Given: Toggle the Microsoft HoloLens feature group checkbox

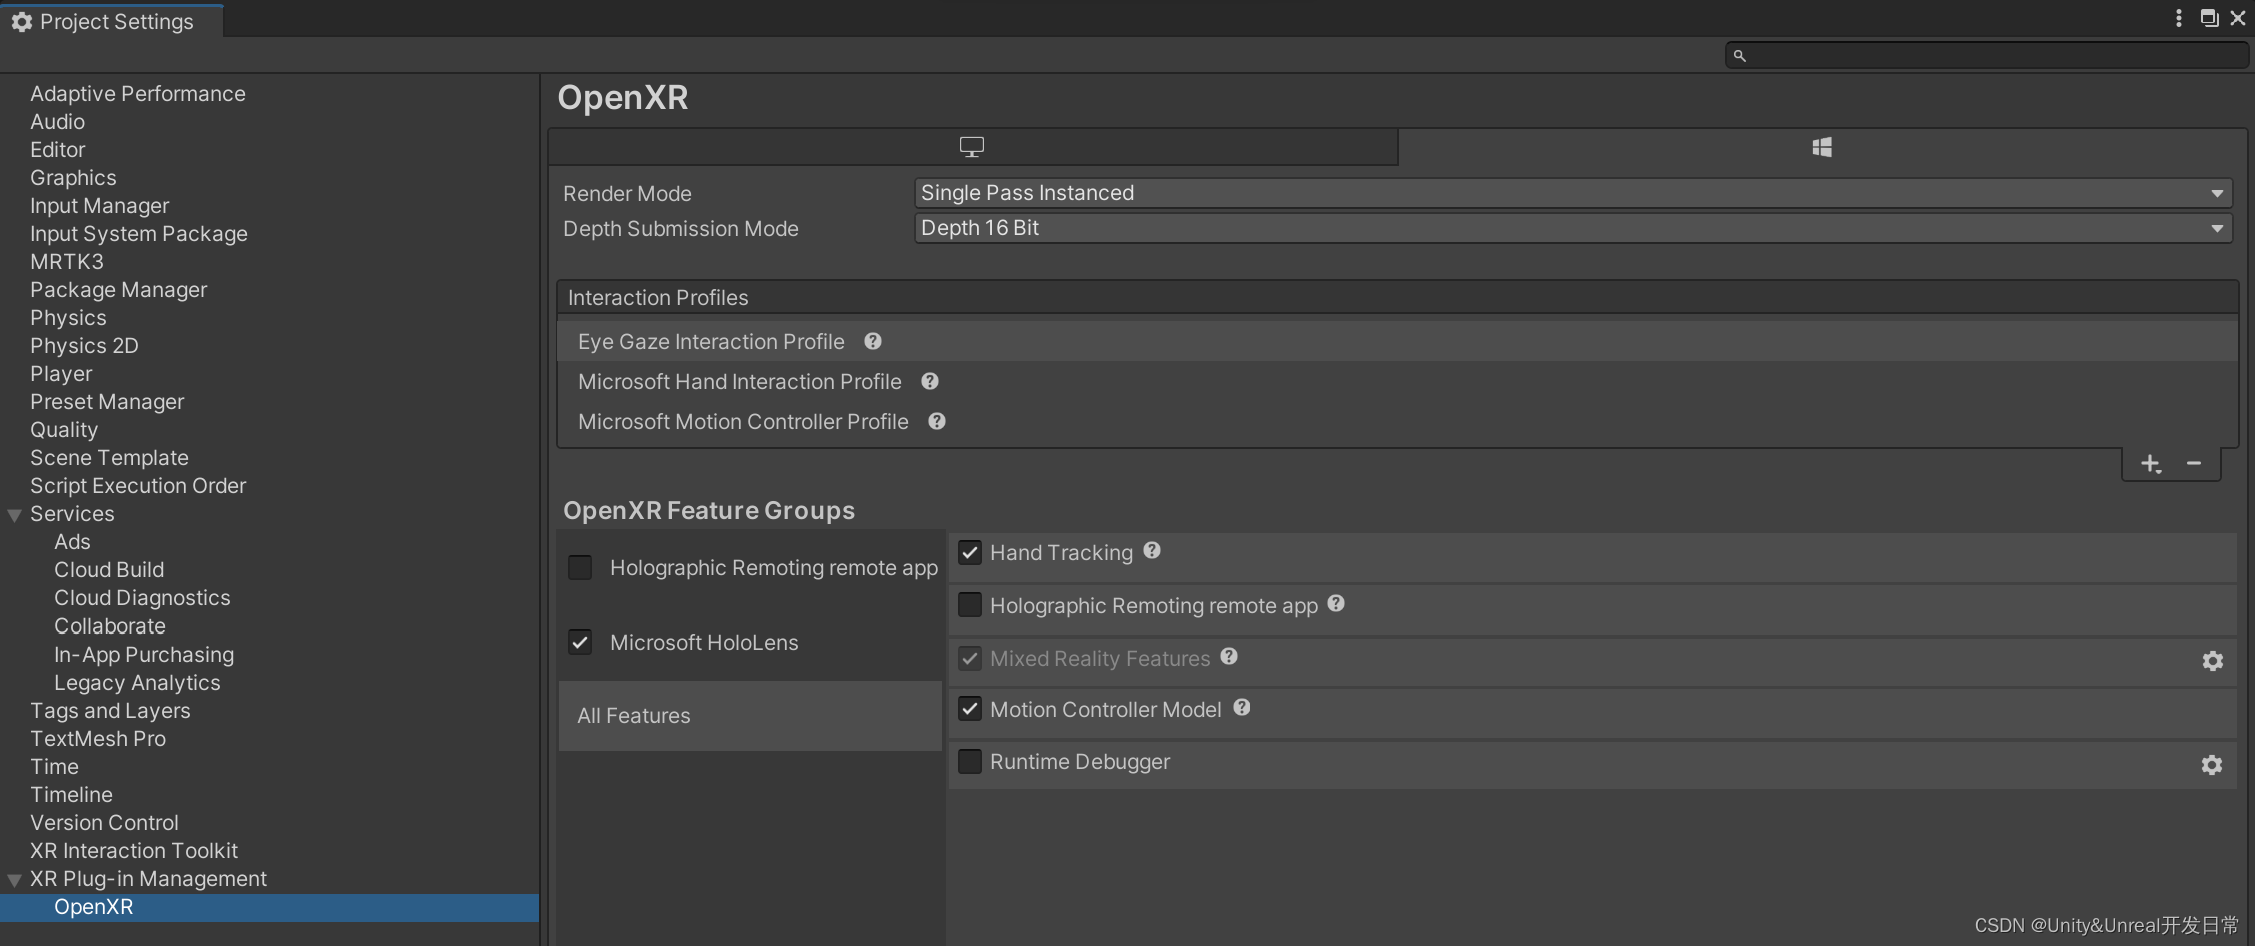Looking at the screenshot, I should point(580,642).
